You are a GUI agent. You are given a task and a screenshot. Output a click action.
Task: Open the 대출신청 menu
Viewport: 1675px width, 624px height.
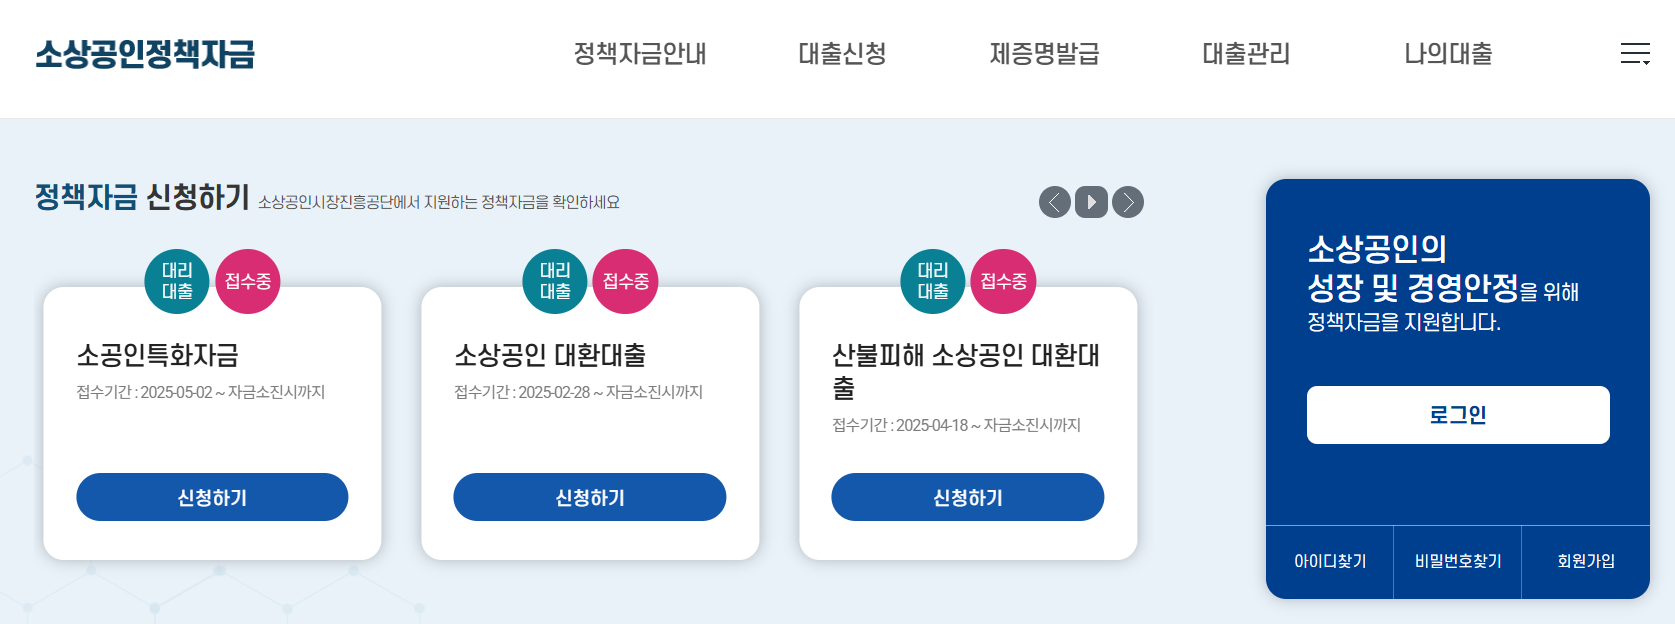point(841,55)
